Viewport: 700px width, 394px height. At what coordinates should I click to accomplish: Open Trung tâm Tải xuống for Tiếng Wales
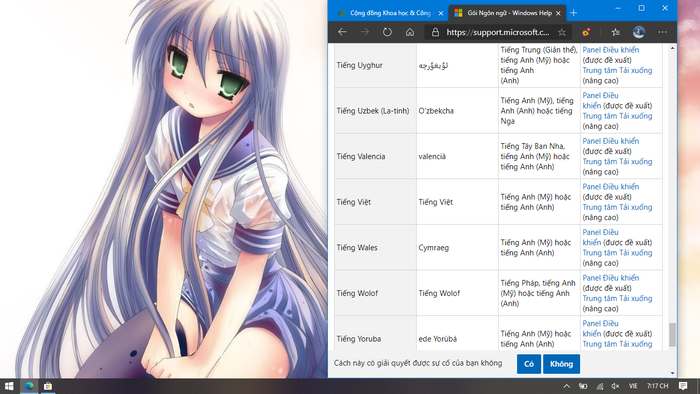pos(617,253)
